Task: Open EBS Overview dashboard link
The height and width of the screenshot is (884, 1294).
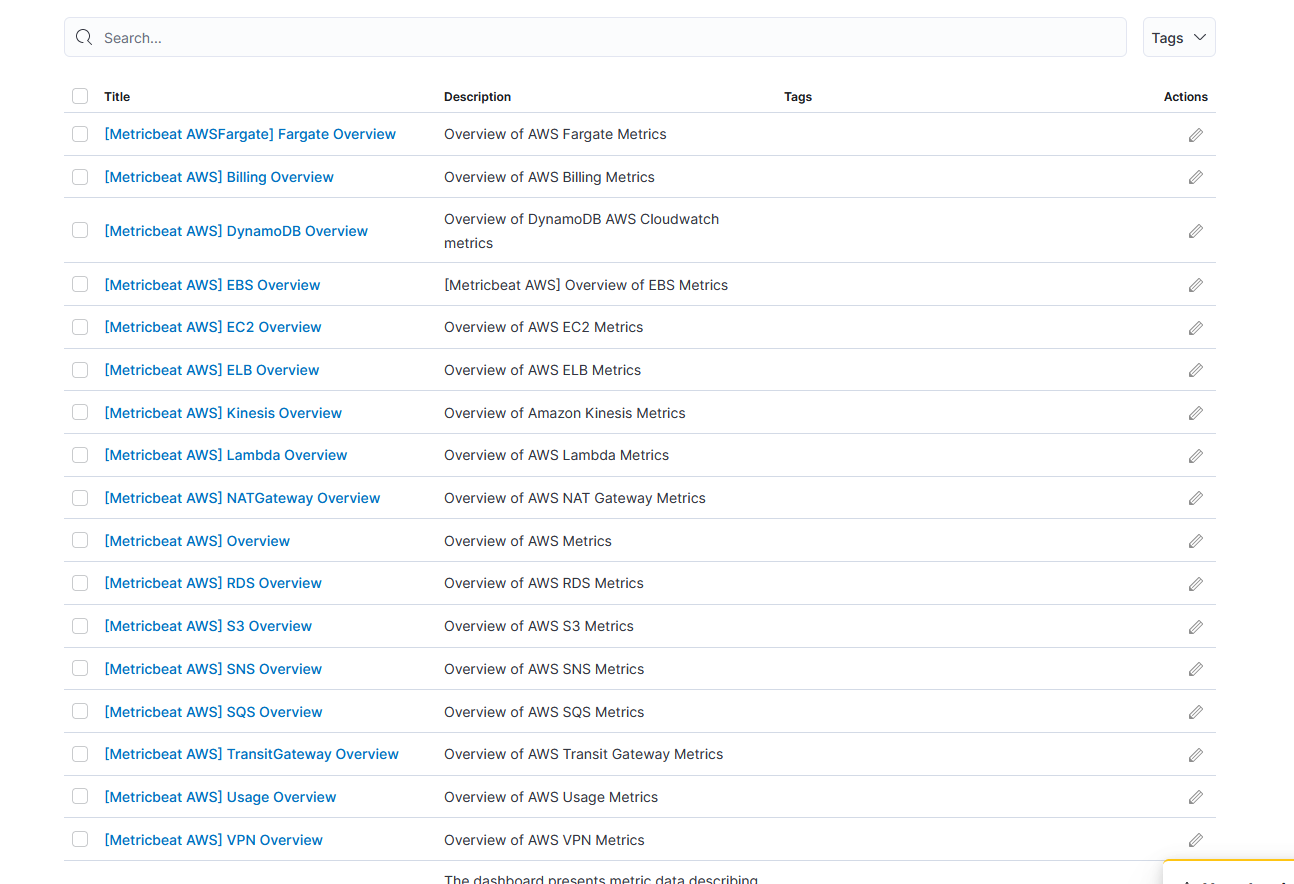Action: (x=212, y=285)
